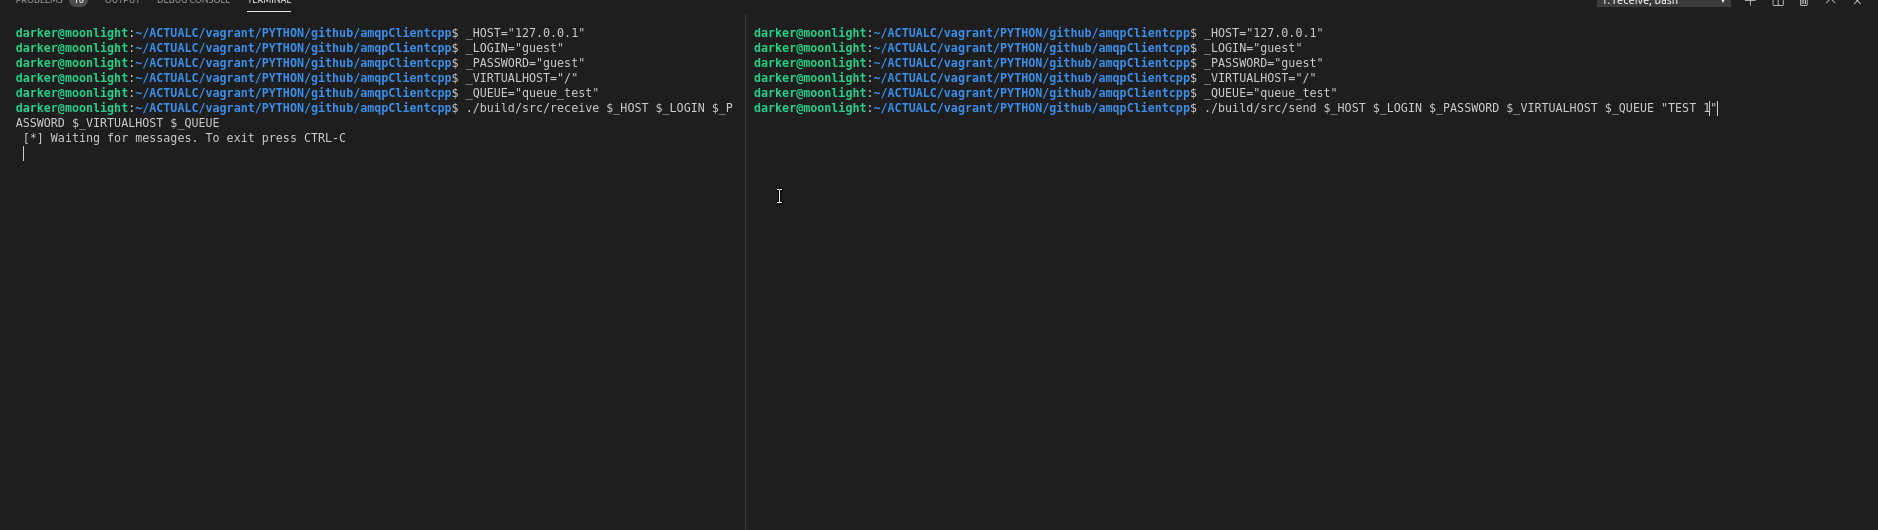Screen dimensions: 1878x530
Task: Switch to the PROBLEMS panel tab
Action: click(x=39, y=2)
